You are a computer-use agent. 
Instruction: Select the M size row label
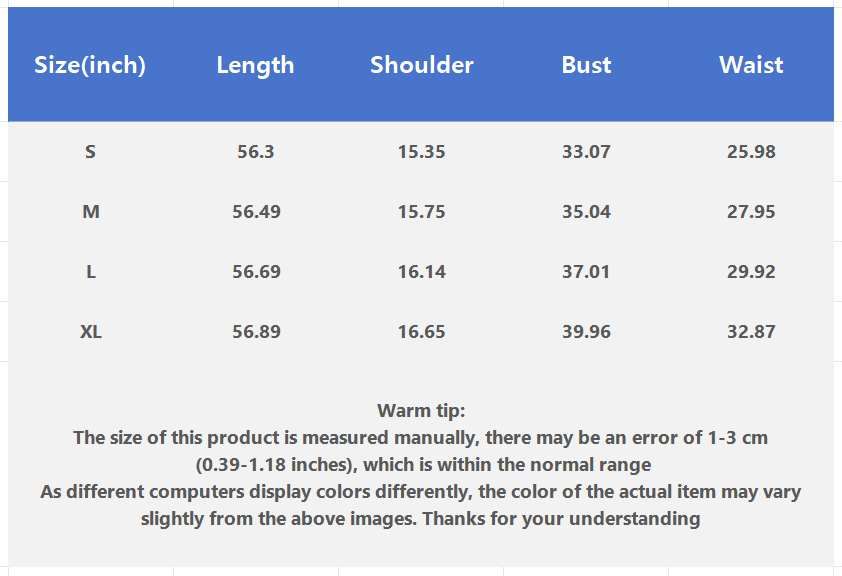click(x=91, y=212)
